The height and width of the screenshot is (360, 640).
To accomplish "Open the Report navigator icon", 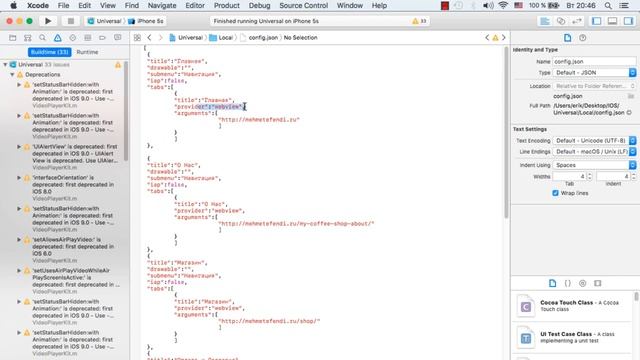I will [x=118, y=38].
